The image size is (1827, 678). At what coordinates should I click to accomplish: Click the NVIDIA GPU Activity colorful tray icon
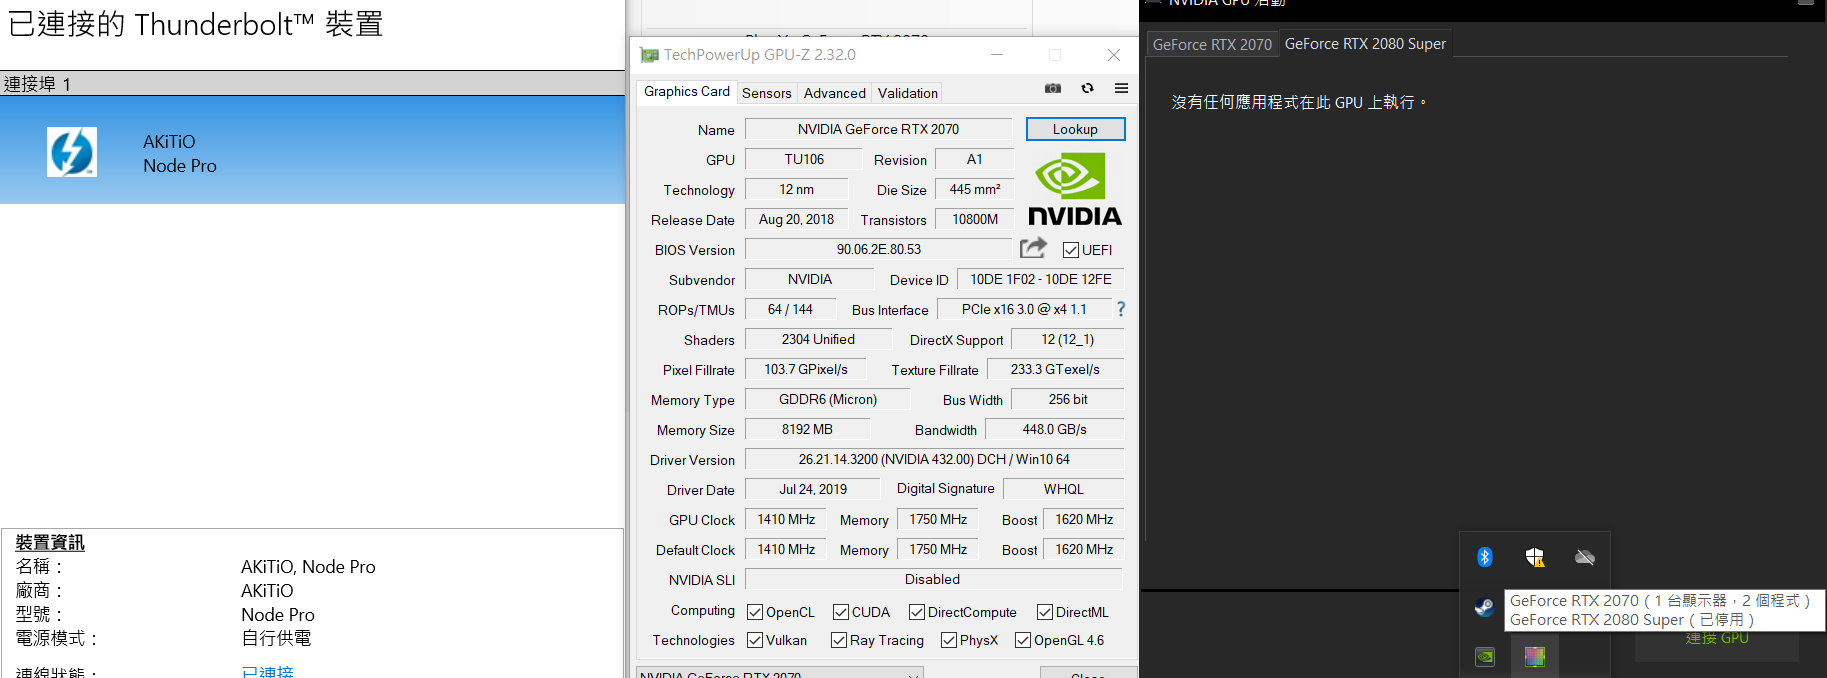[x=1535, y=657]
